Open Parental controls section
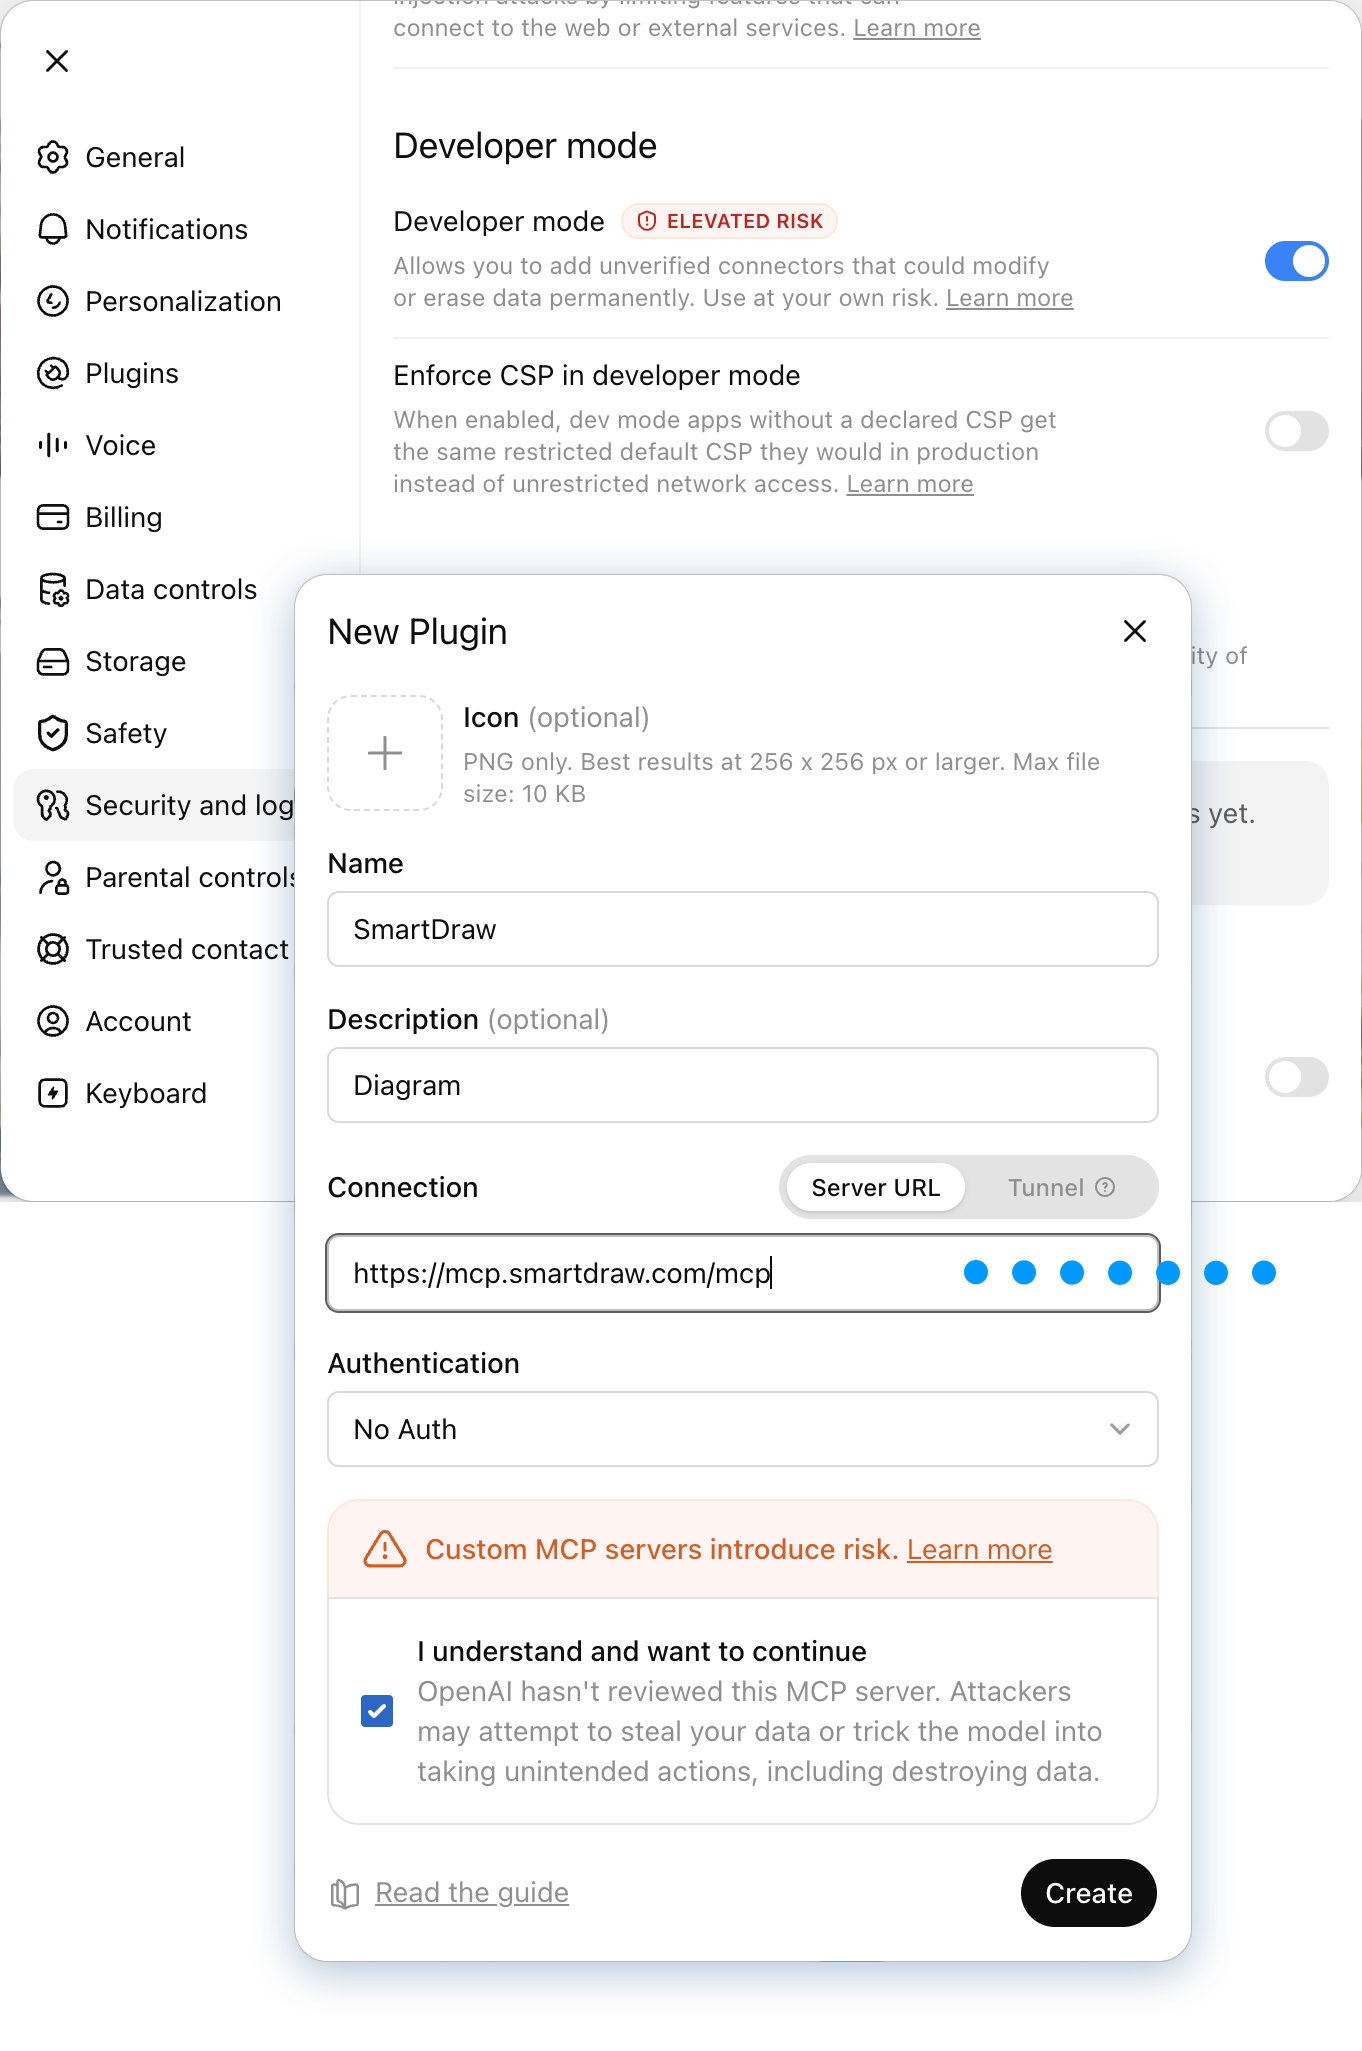The width and height of the screenshot is (1362, 2051). tap(190, 877)
